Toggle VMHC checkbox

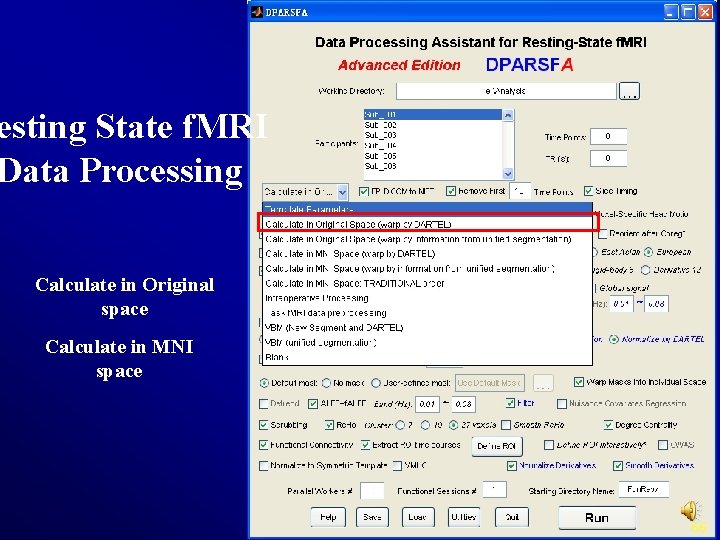point(397,466)
